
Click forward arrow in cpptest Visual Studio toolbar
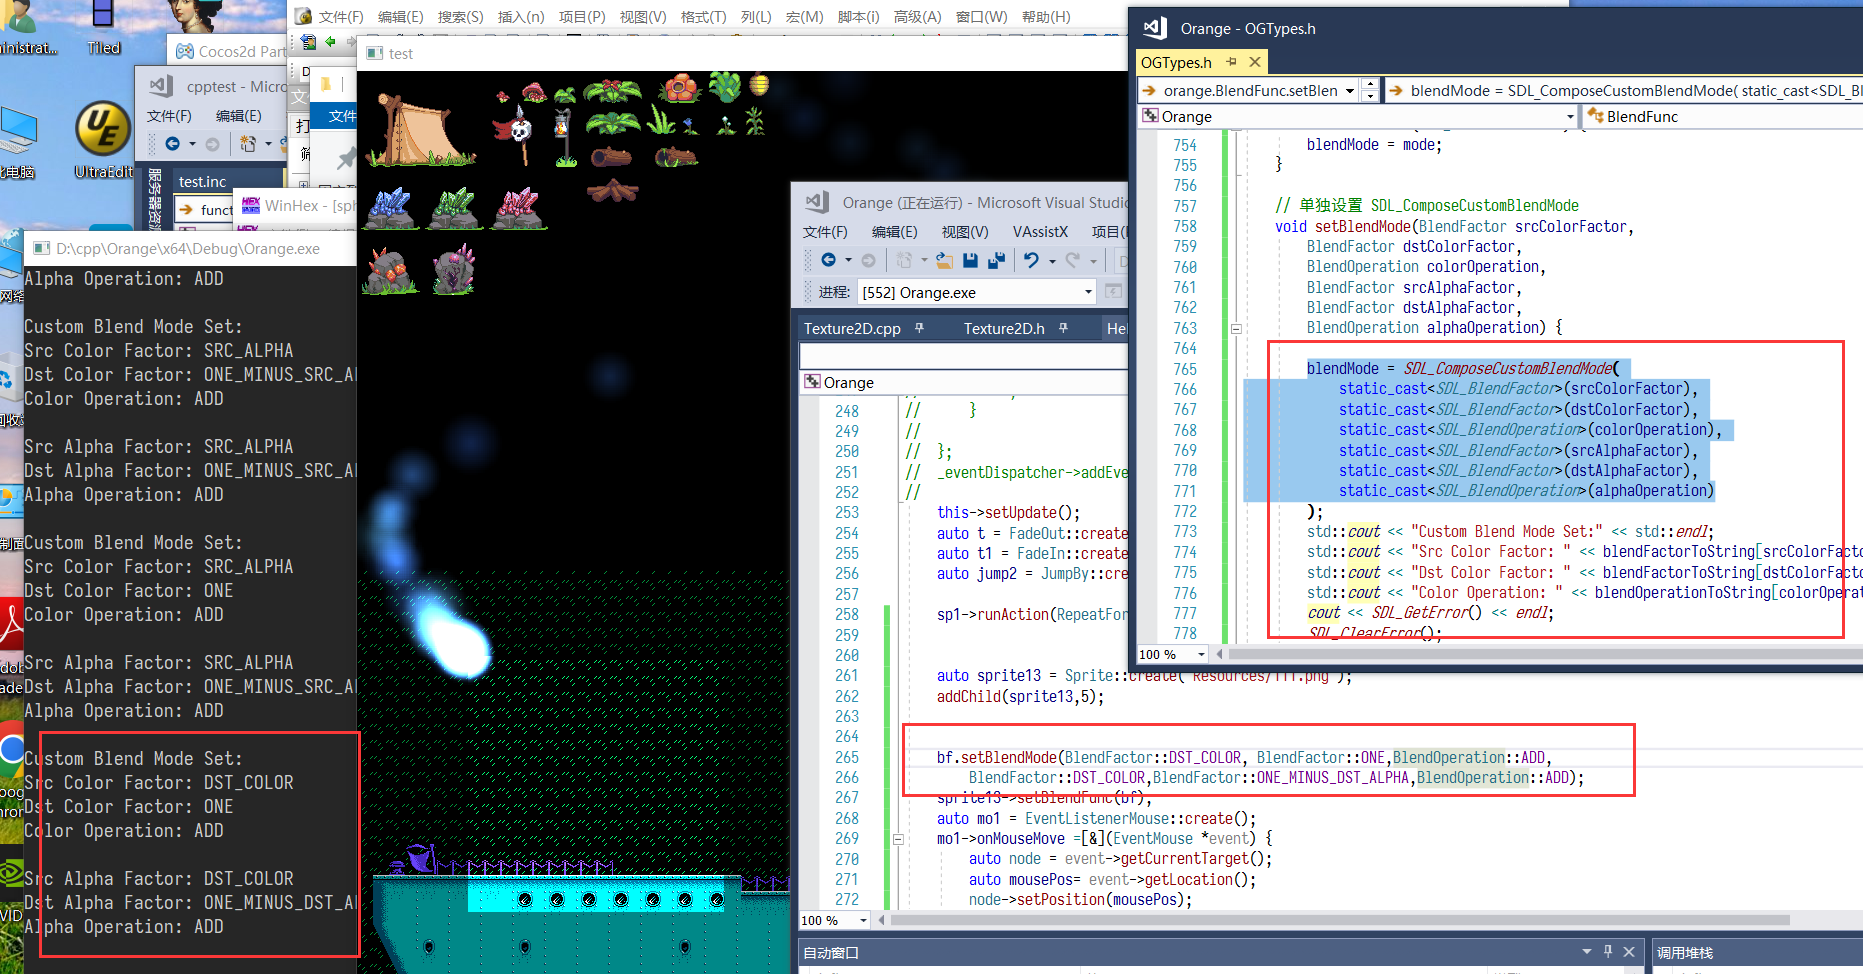pos(212,144)
